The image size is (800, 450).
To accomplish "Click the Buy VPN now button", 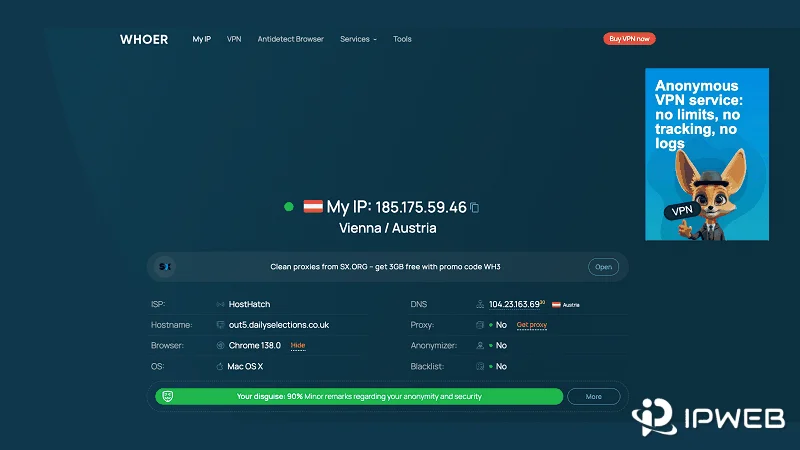I will (629, 39).
